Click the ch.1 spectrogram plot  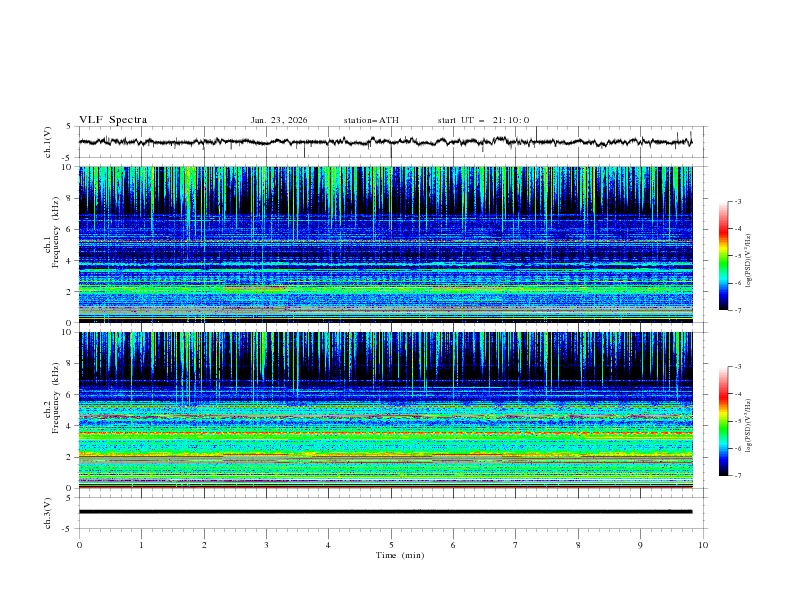[386, 244]
